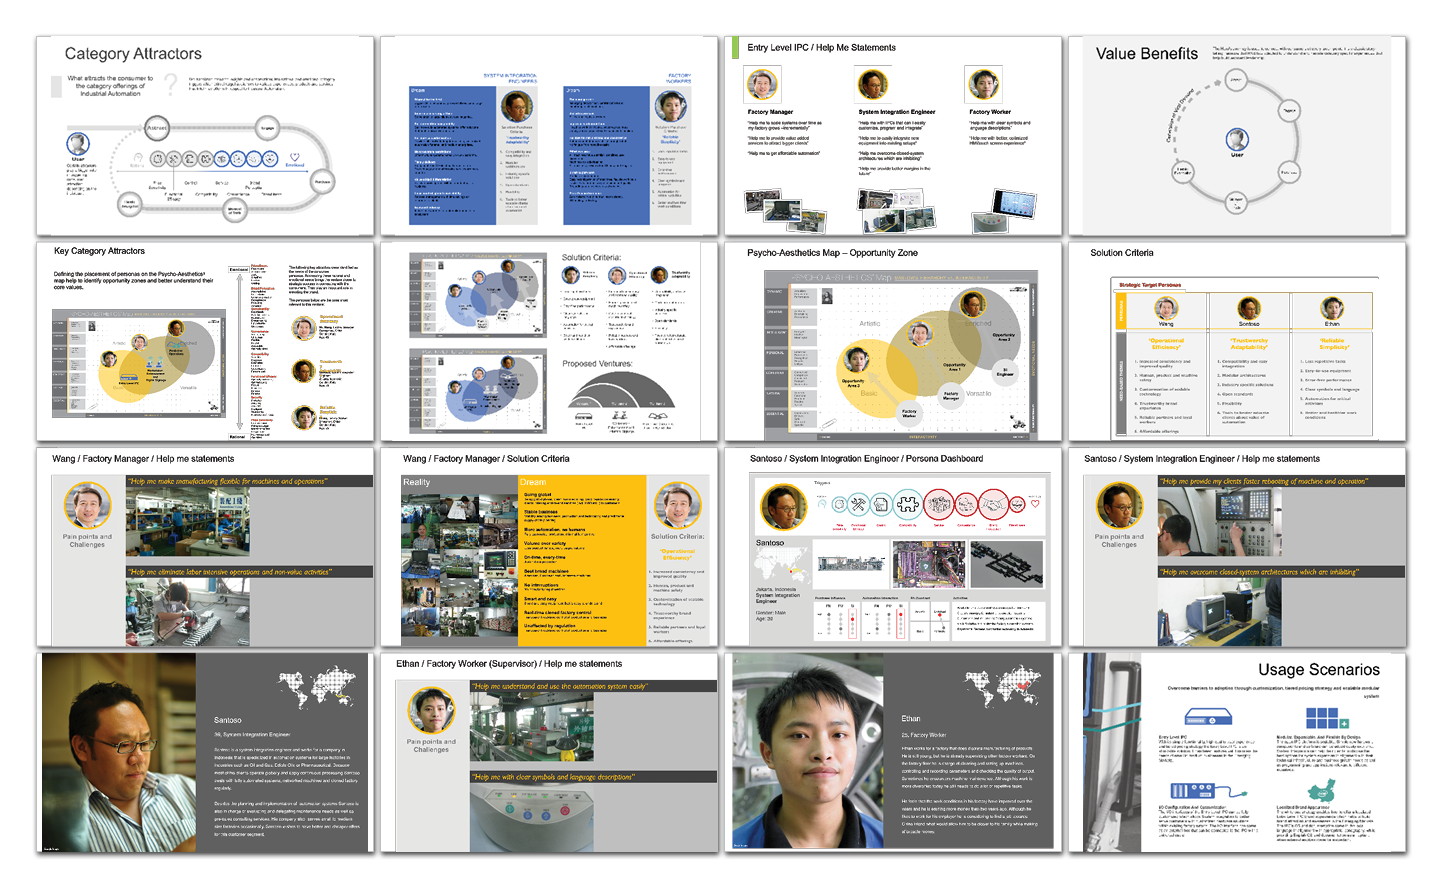The height and width of the screenshot is (888, 1442).
Task: Click the puzzle piece trigger icon in Santoso dashboard
Action: 907,504
